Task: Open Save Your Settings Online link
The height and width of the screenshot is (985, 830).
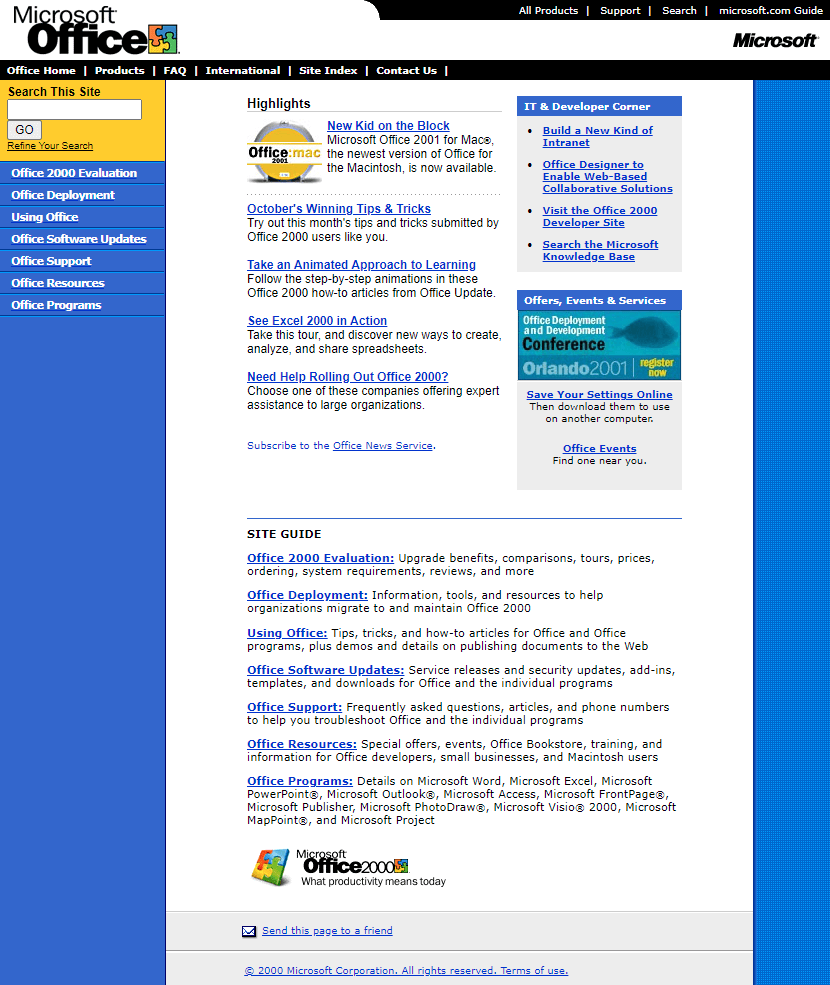Action: click(599, 395)
